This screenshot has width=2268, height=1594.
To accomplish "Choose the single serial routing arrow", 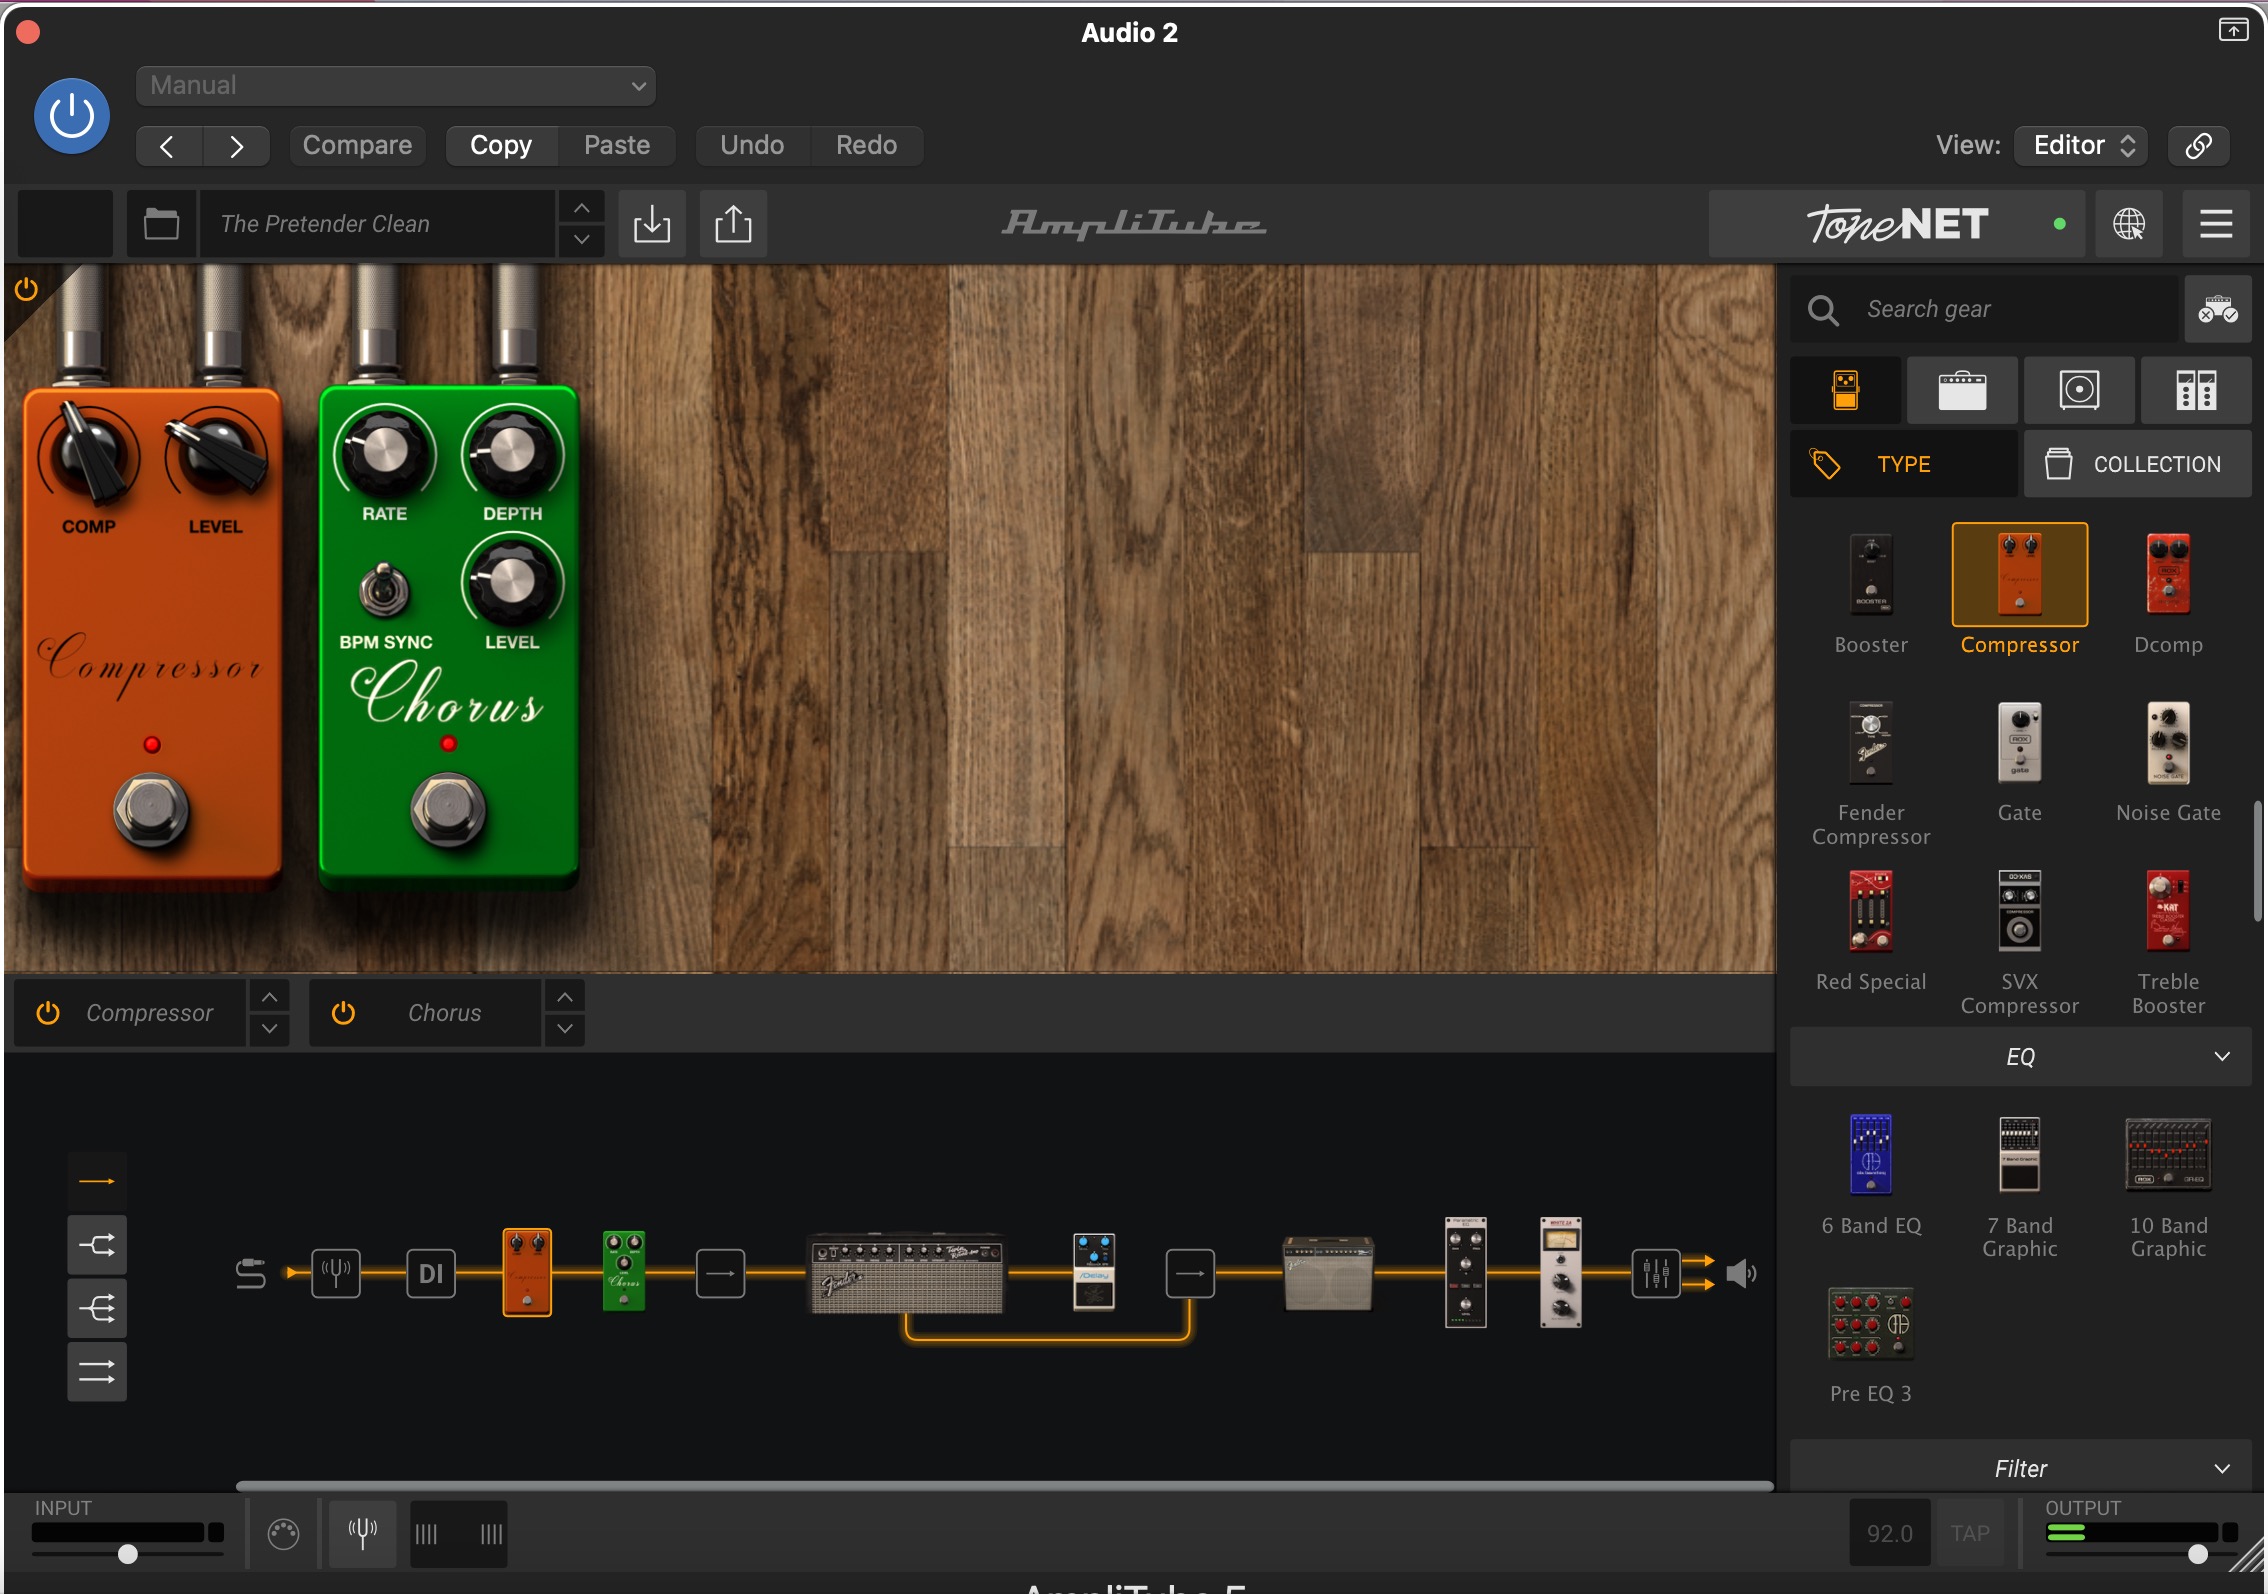I will [97, 1181].
